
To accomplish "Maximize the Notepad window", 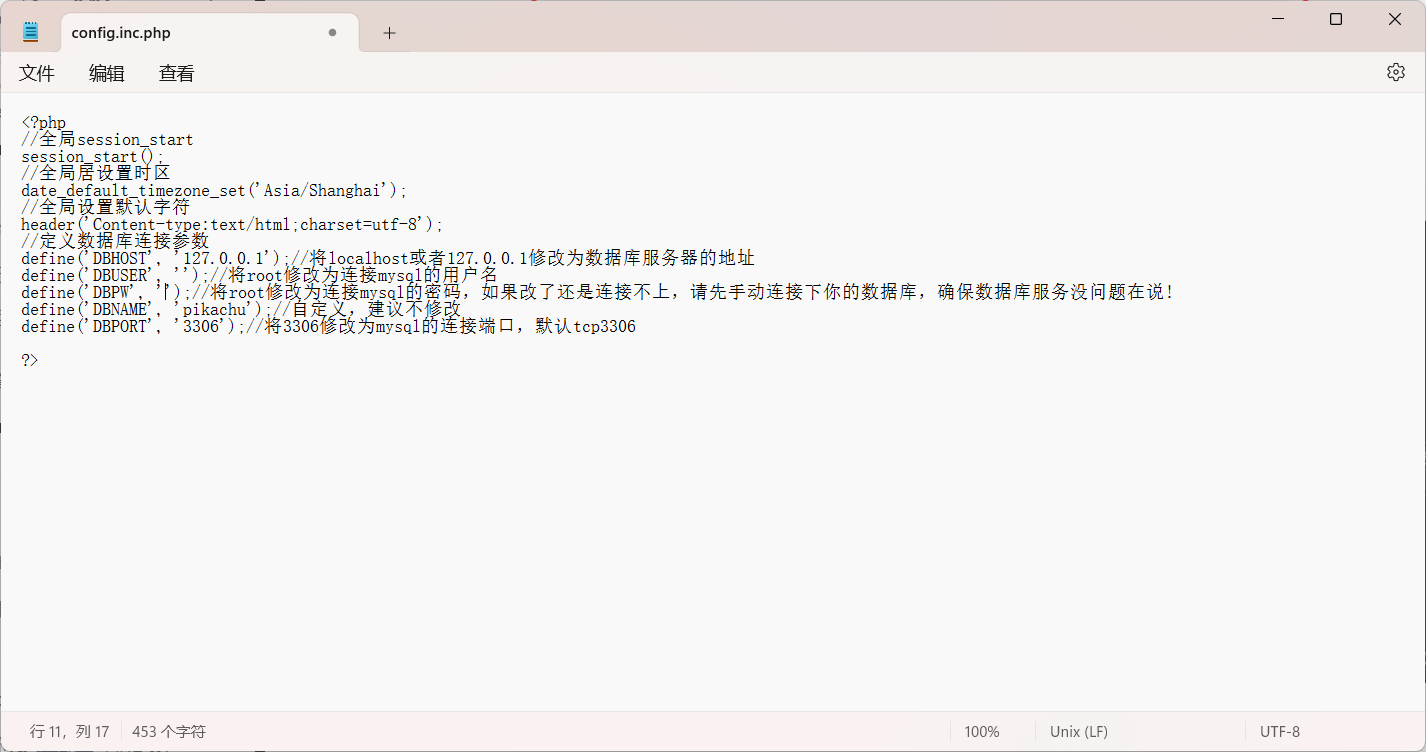I will [x=1336, y=19].
